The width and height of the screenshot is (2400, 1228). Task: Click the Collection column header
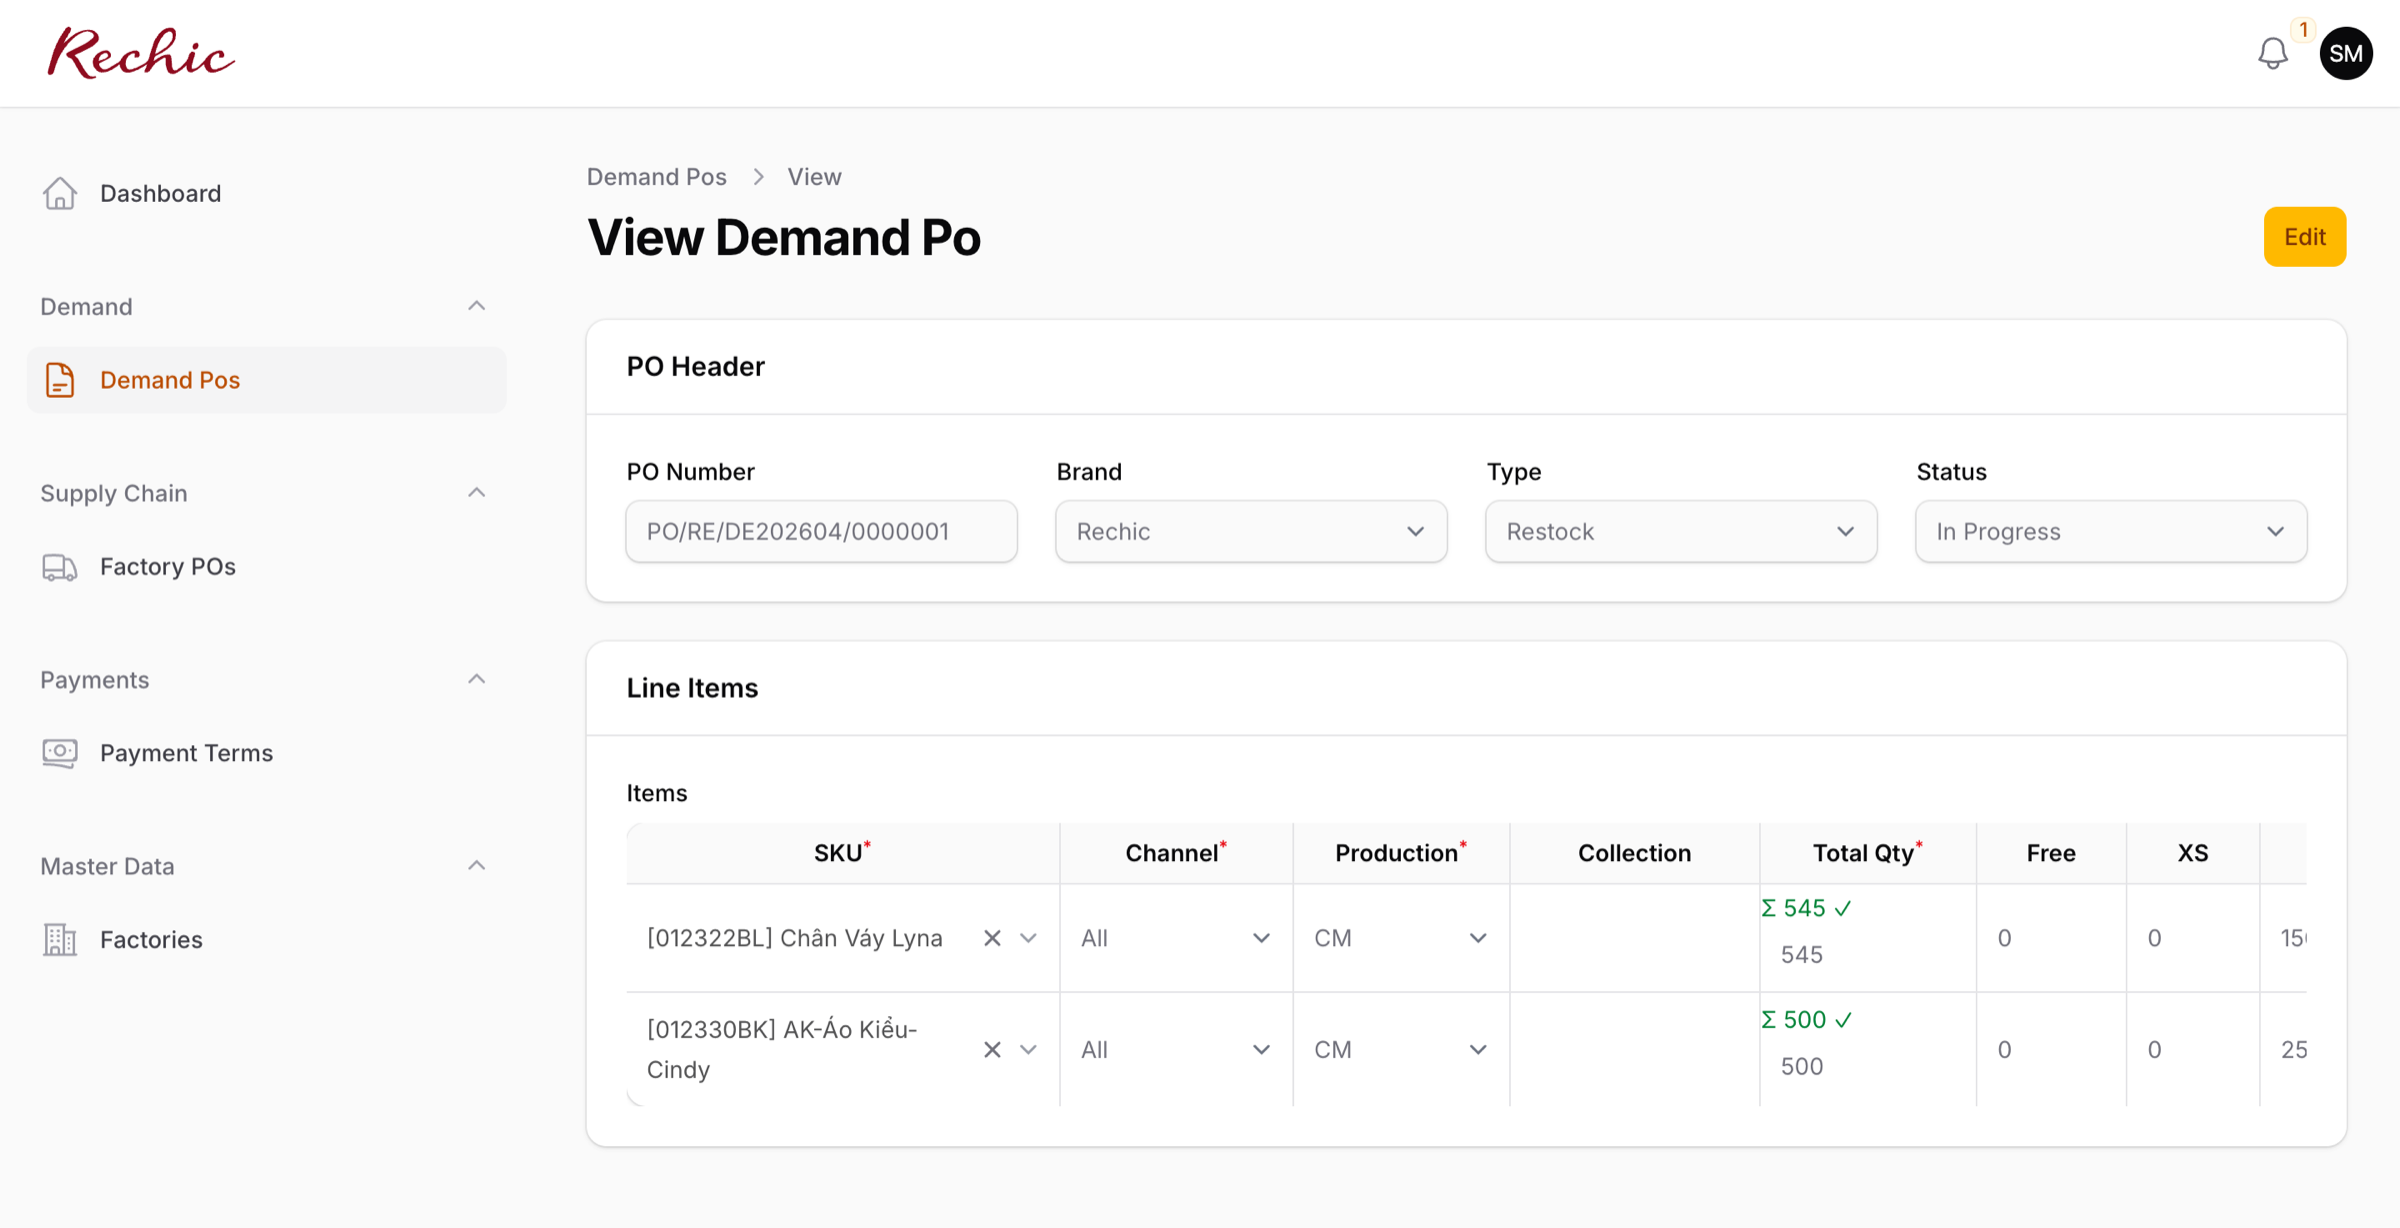pyautogui.click(x=1634, y=853)
